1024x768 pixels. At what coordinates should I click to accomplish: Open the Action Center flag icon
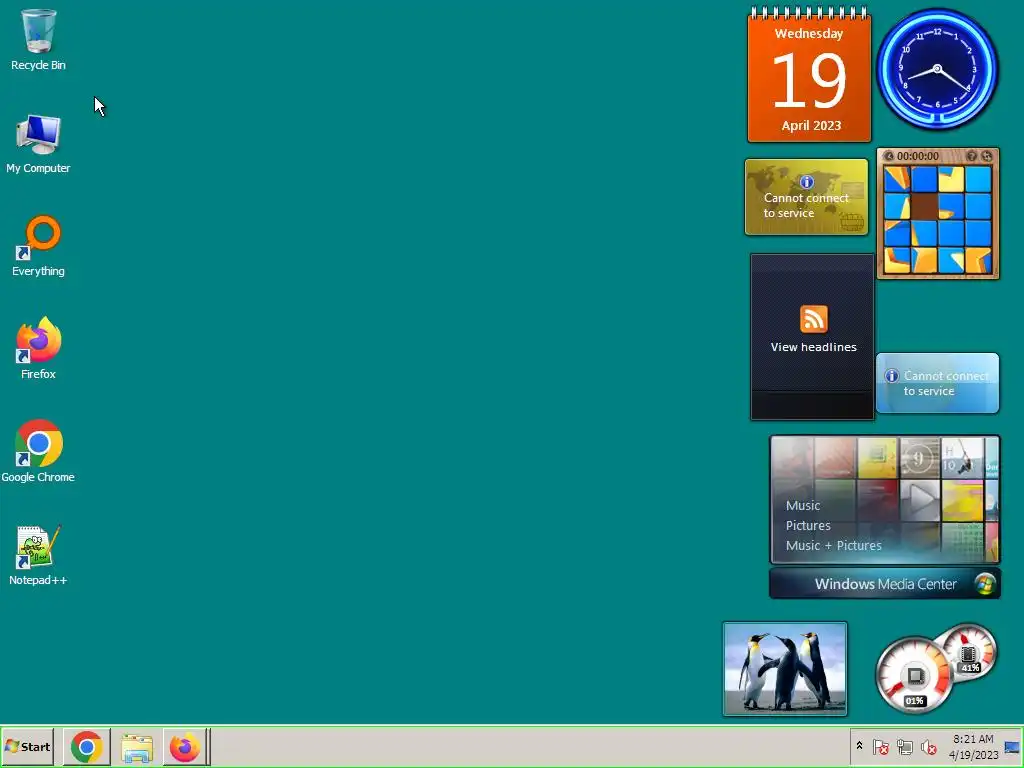coord(880,746)
